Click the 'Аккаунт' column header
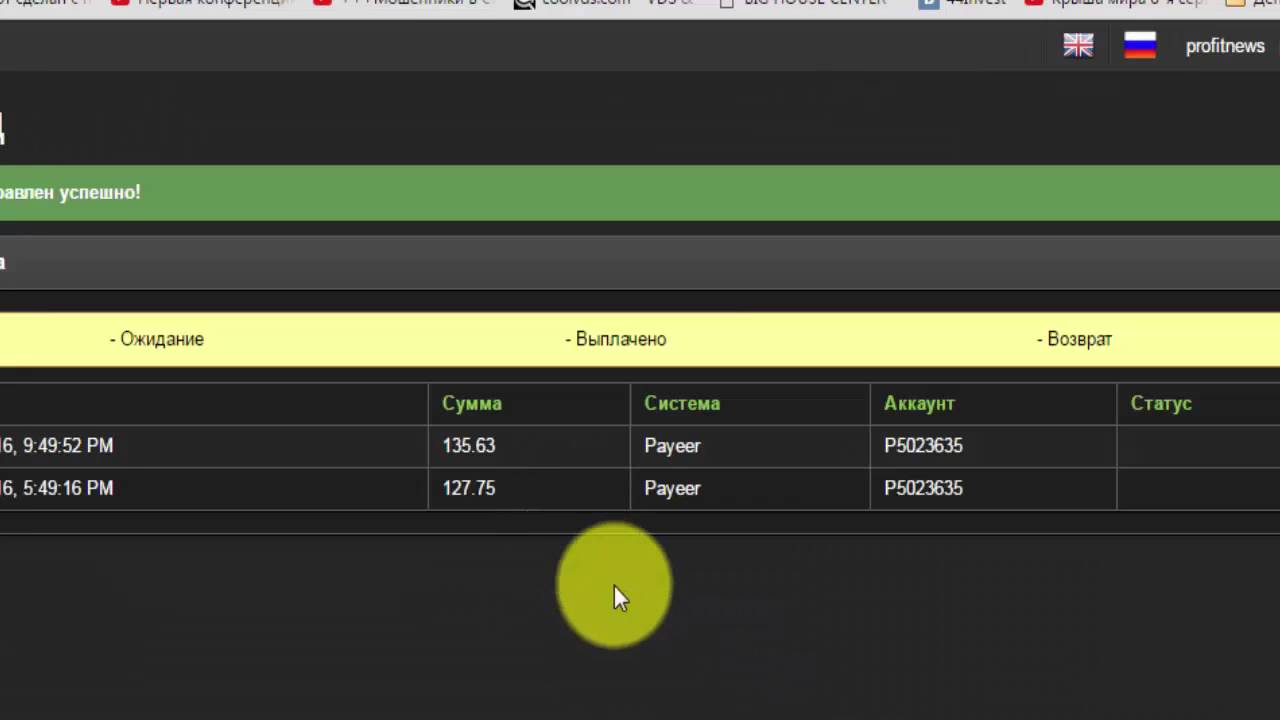This screenshot has width=1280, height=720. click(x=919, y=403)
